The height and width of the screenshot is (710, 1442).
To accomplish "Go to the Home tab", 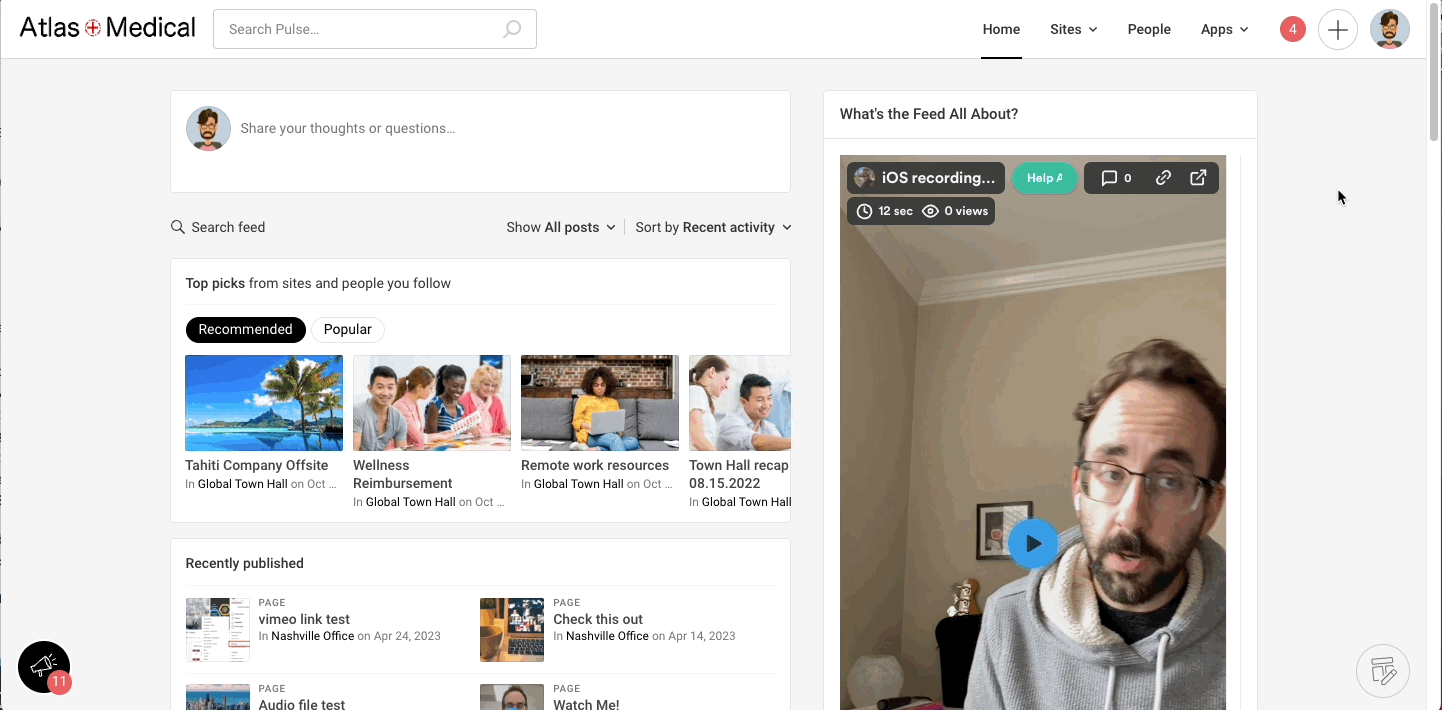I will point(1001,29).
